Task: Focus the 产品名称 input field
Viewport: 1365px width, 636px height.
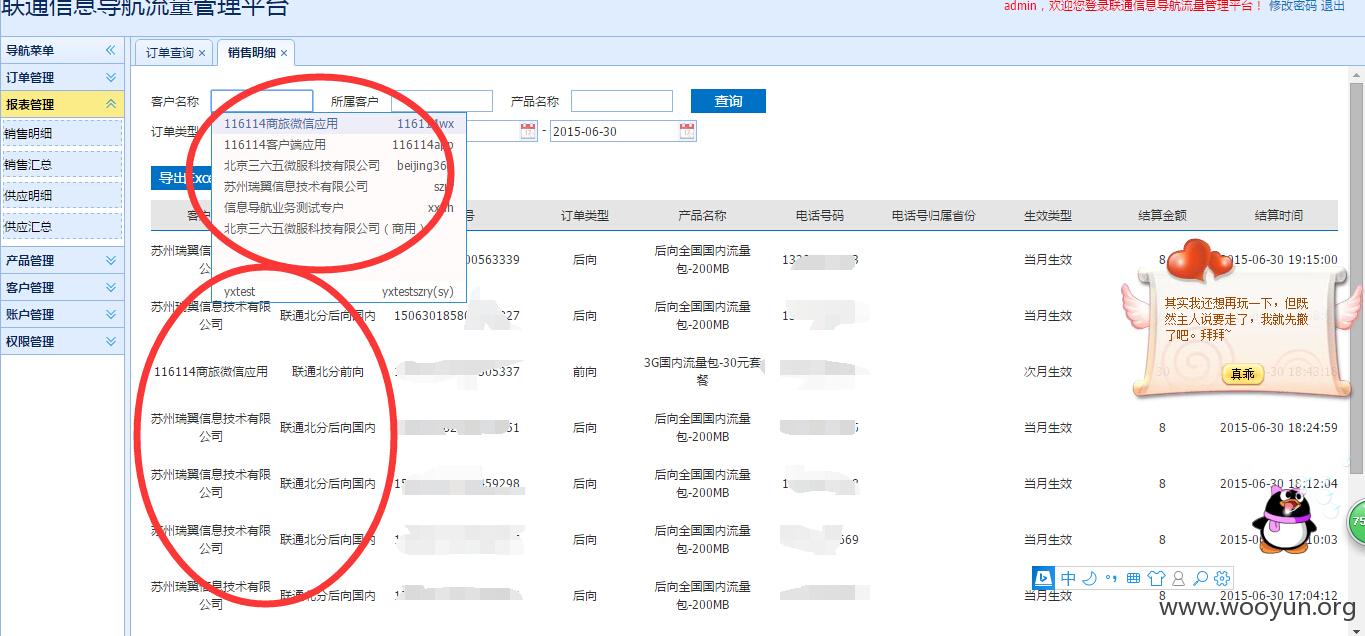Action: click(622, 101)
